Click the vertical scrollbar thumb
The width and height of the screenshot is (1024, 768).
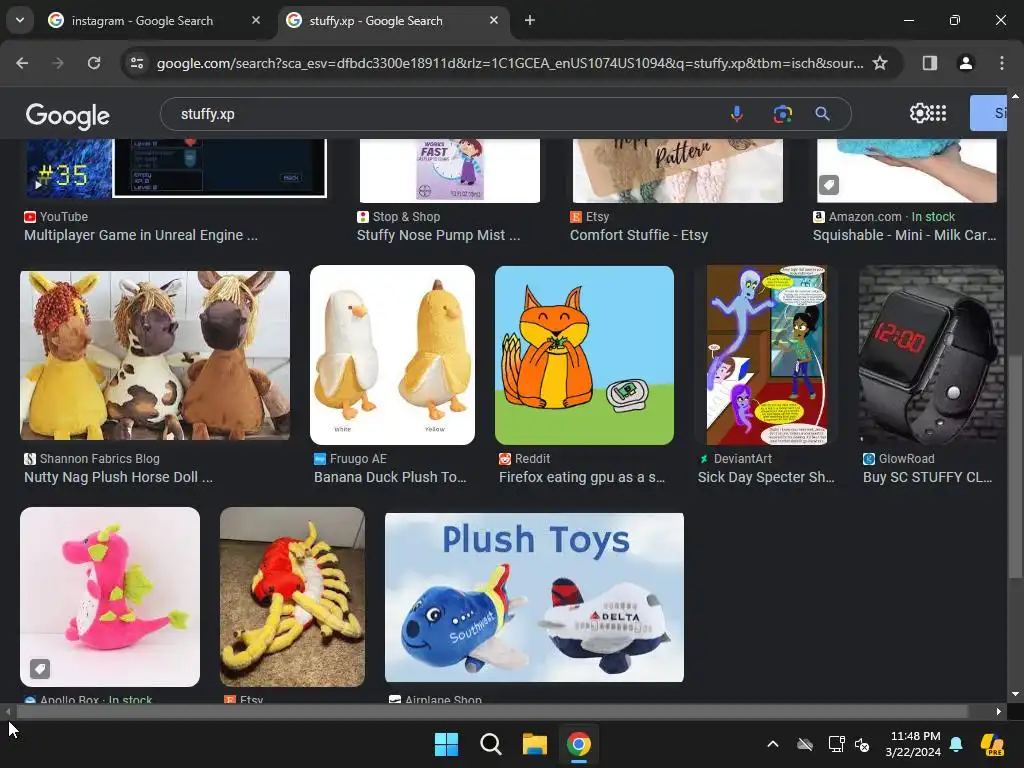pos(1015,466)
